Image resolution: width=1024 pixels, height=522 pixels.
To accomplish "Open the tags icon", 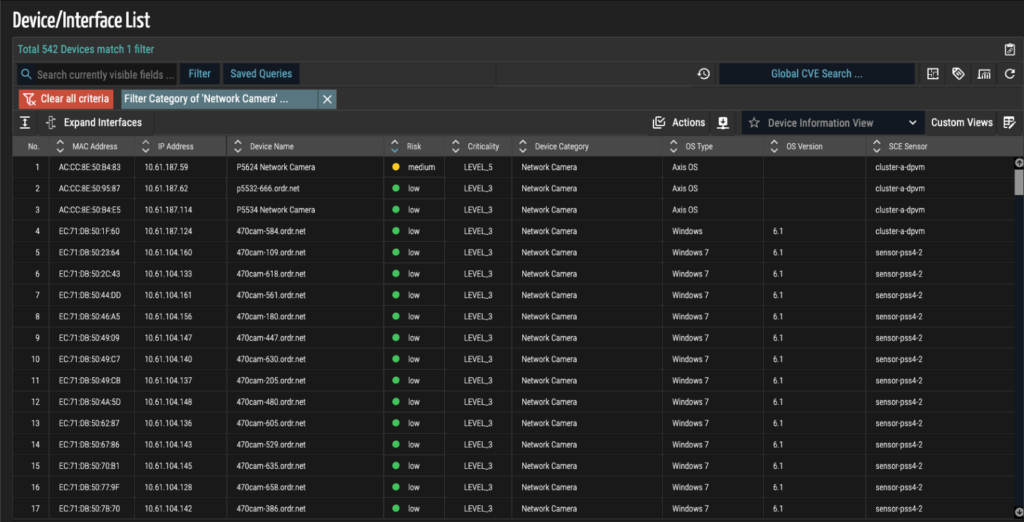I will (x=958, y=74).
